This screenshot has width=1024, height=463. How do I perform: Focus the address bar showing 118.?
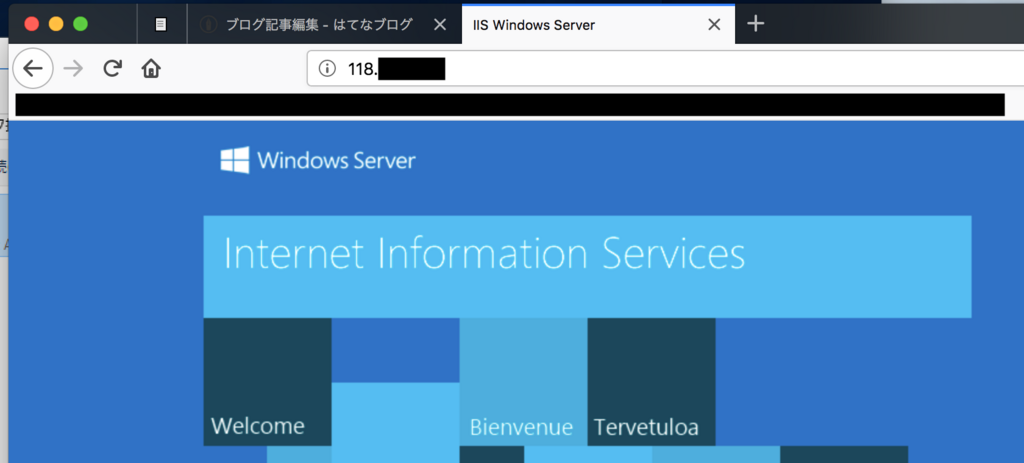tap(665, 69)
